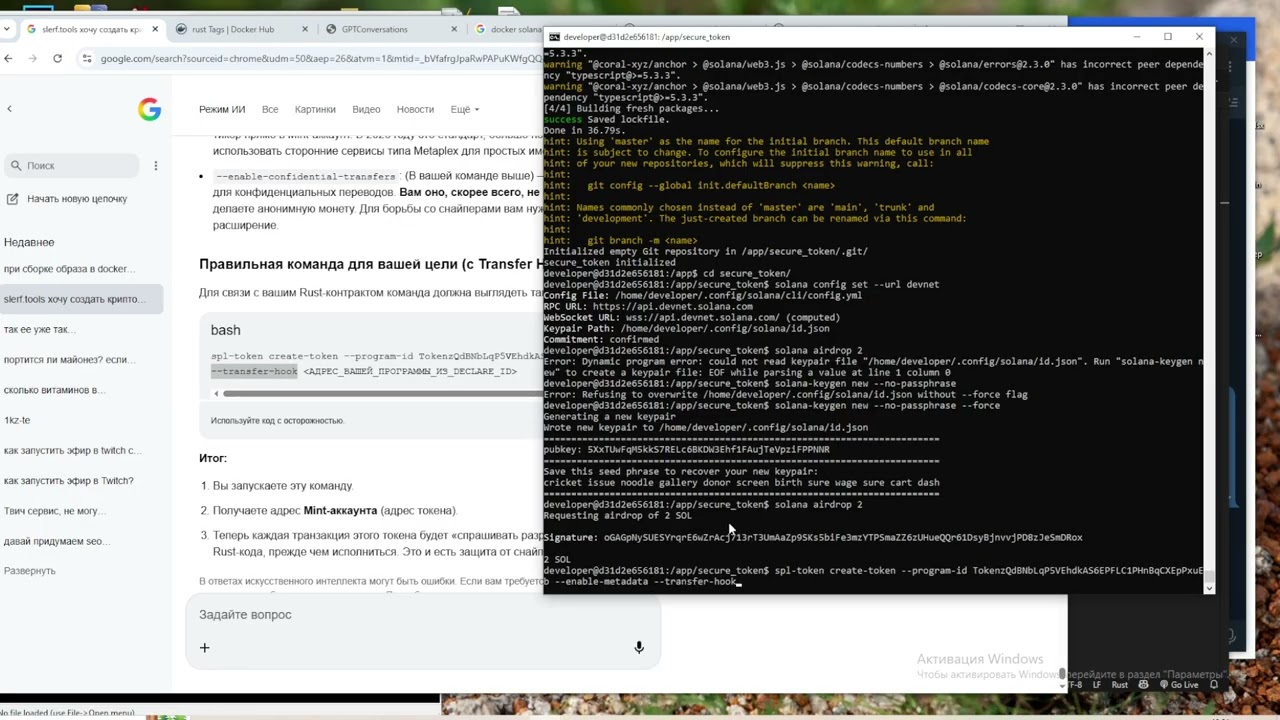Open notifications bell in VS Code status bar
The width and height of the screenshot is (1280, 720).
1213,685
